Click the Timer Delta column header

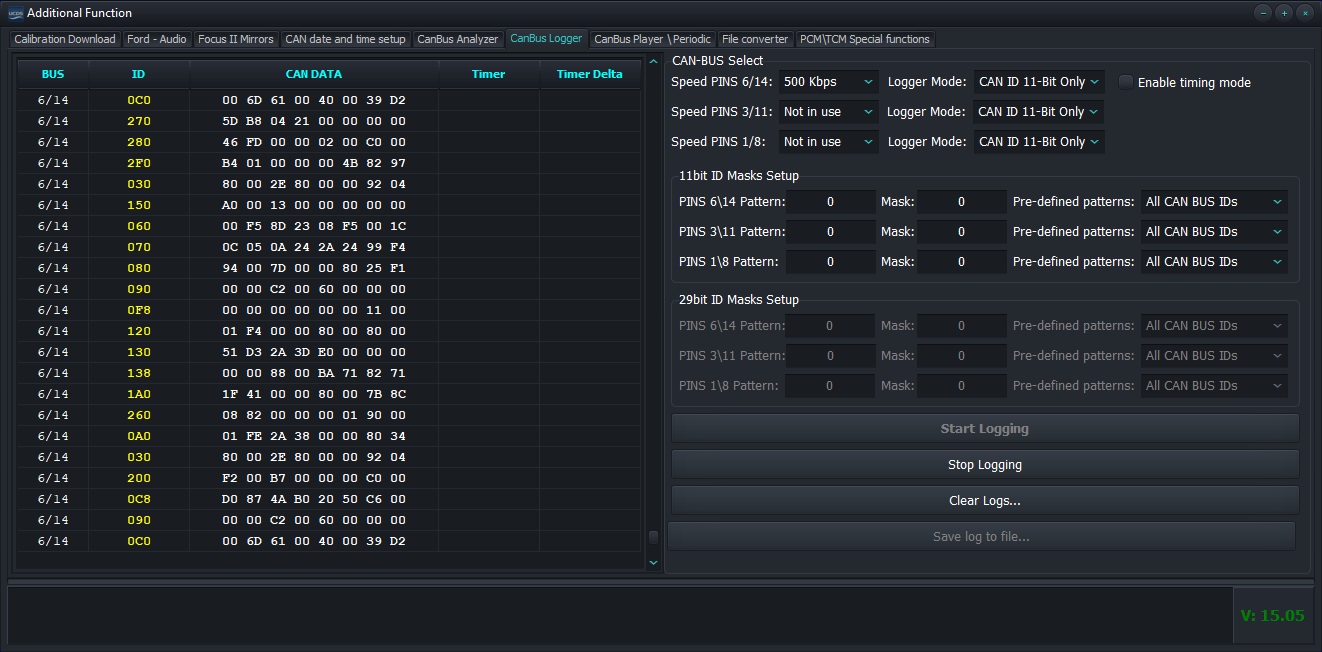tap(589, 74)
